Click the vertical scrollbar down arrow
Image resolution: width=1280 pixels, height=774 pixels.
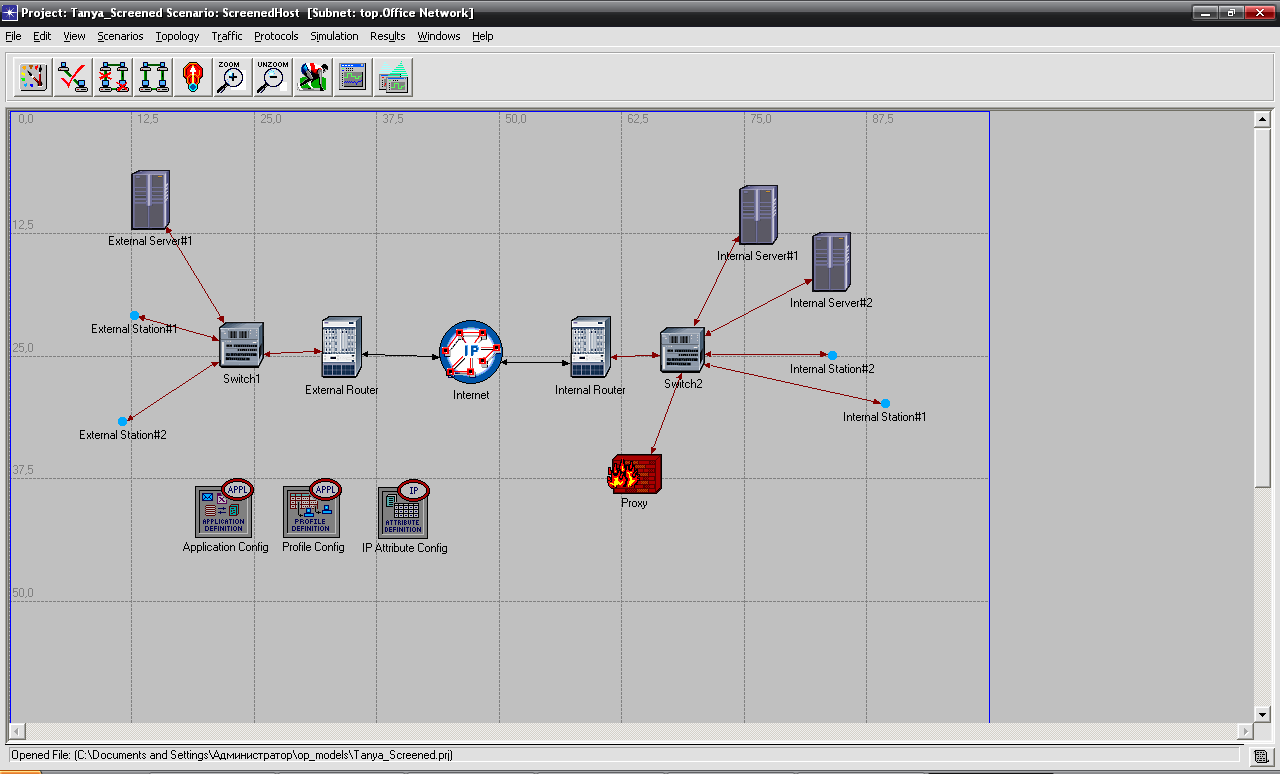pyautogui.click(x=1262, y=714)
